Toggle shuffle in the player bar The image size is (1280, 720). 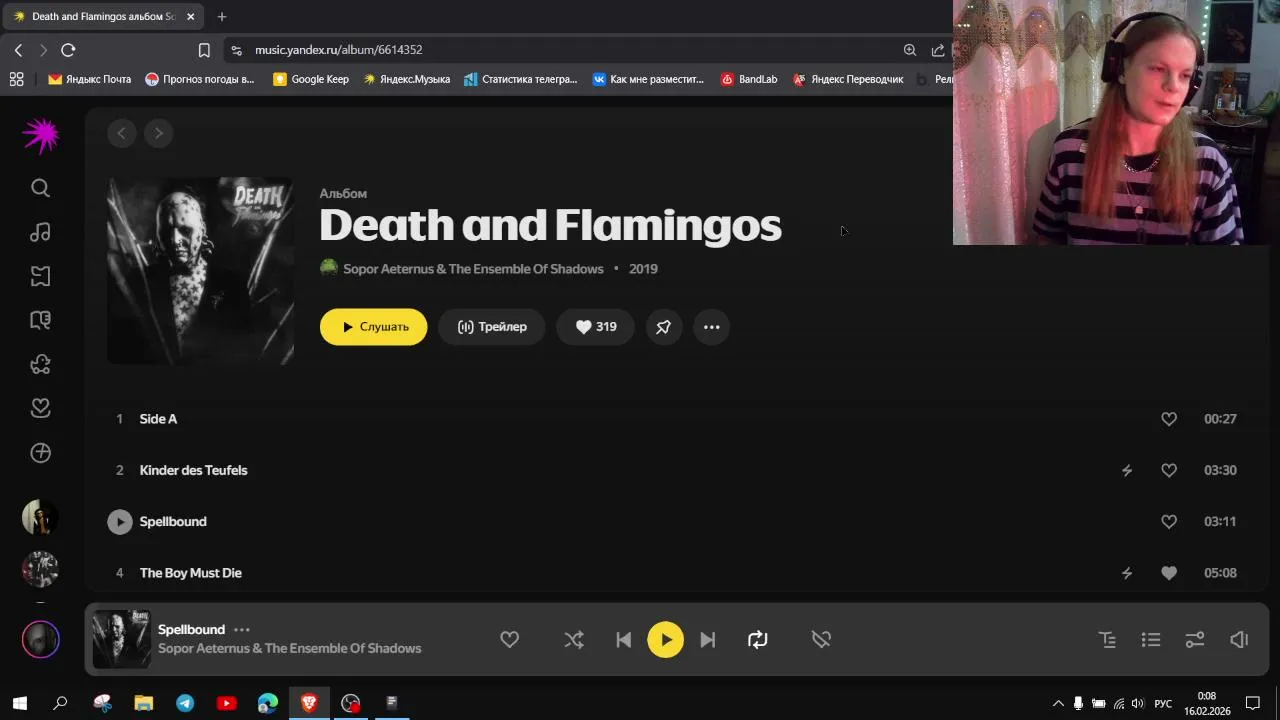574,640
